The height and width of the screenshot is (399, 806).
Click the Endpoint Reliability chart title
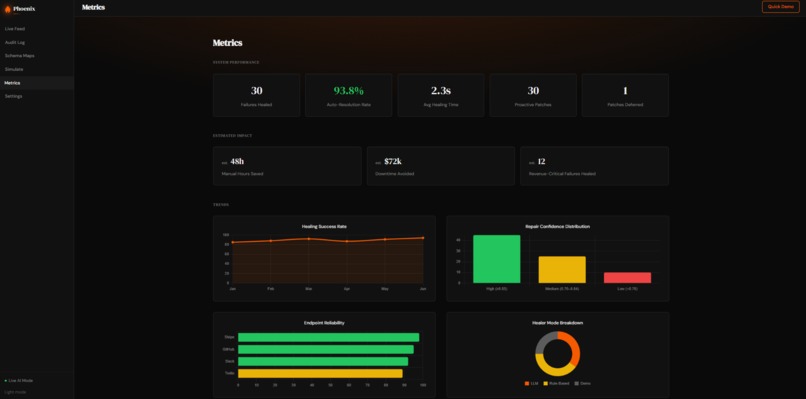pos(324,323)
